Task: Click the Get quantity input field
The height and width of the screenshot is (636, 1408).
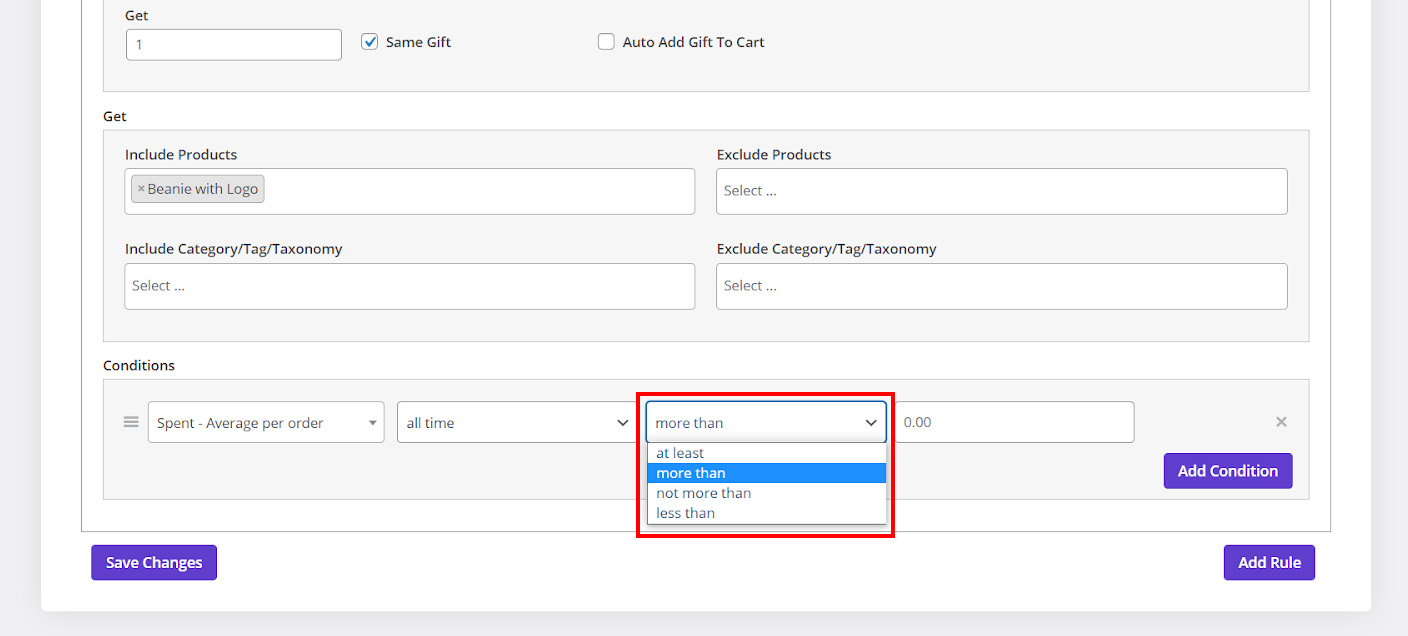Action: pyautogui.click(x=233, y=45)
